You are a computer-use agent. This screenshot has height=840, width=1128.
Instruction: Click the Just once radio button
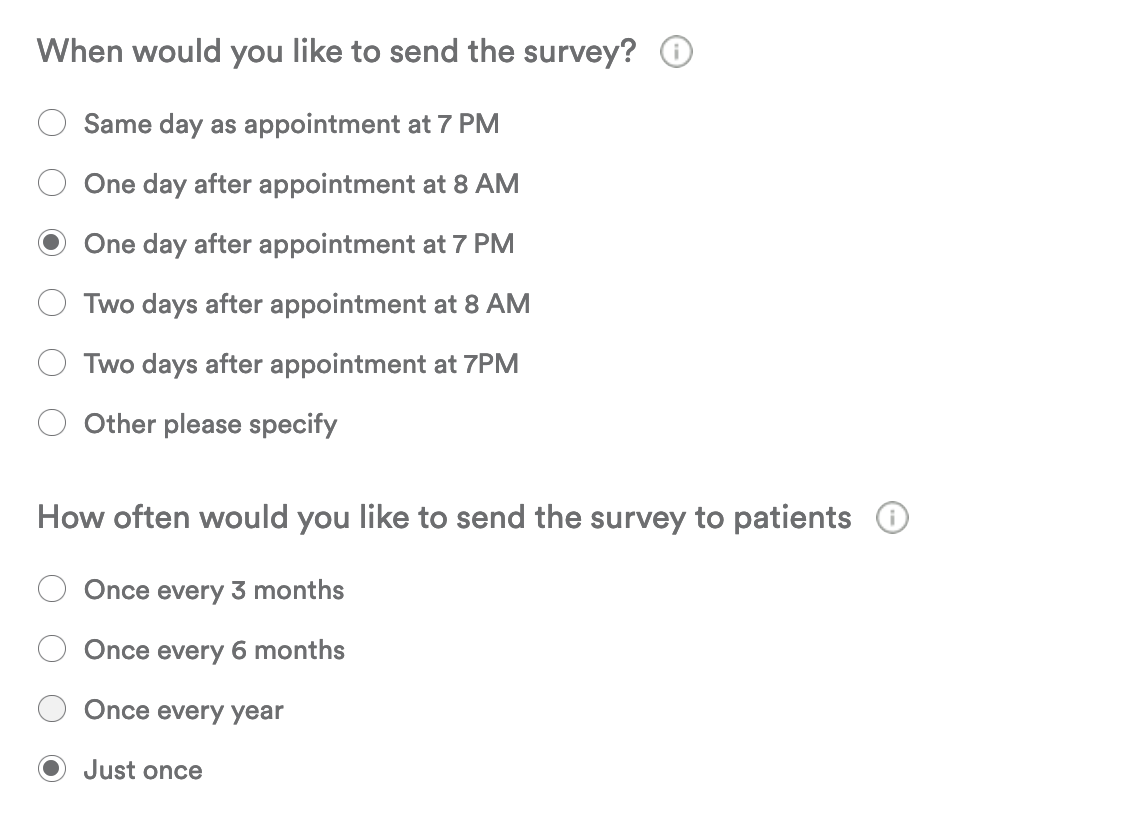[x=52, y=770]
